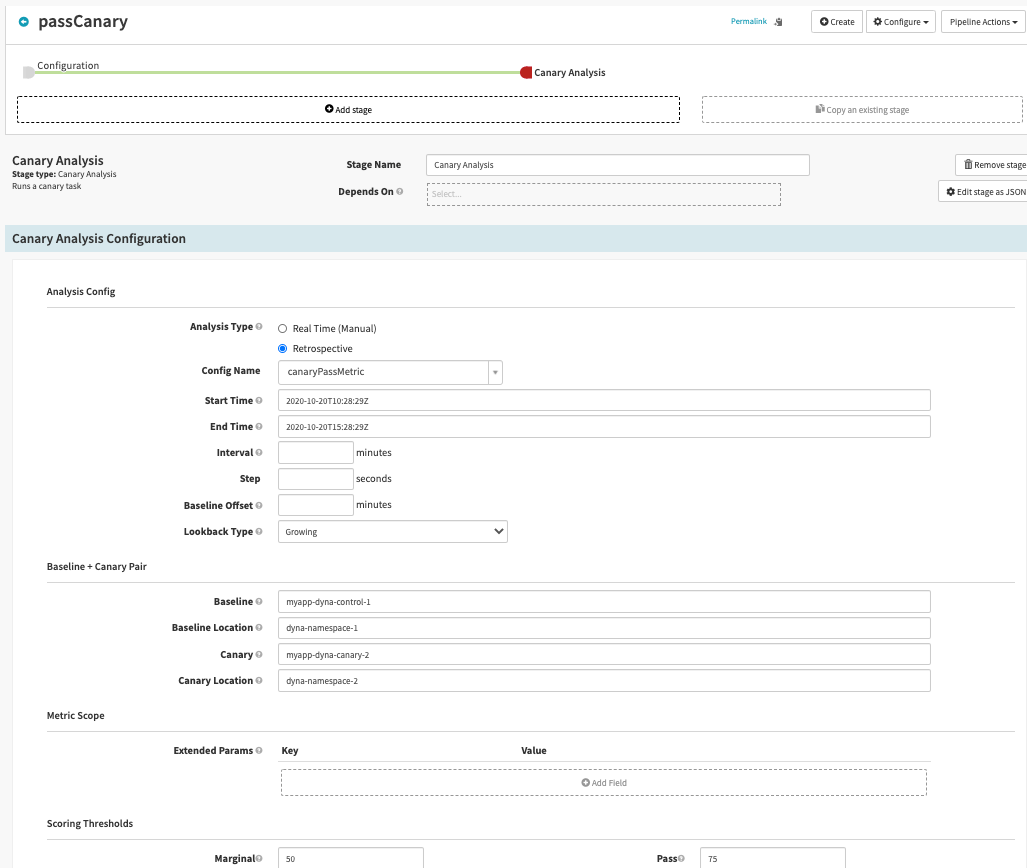
Task: Click the Configuration stage node in pipeline graph
Action: (x=29, y=72)
